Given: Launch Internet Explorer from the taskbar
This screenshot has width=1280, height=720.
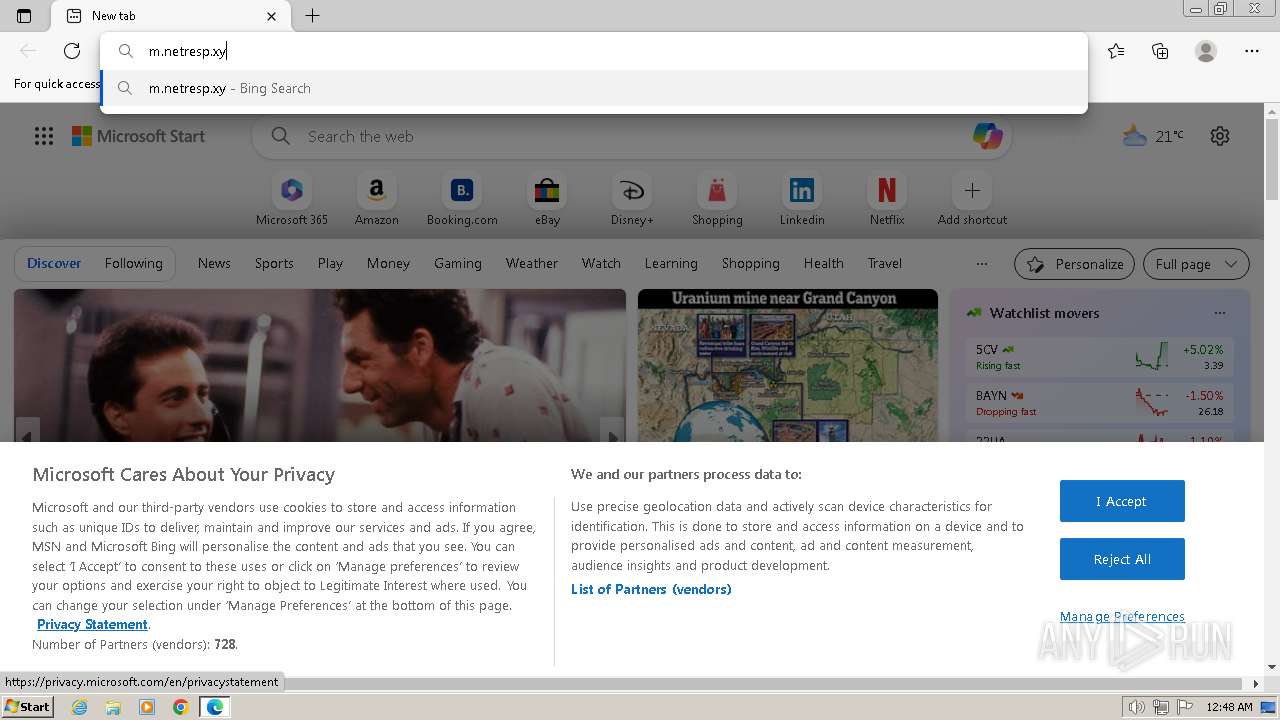Looking at the screenshot, I should coord(80,707).
